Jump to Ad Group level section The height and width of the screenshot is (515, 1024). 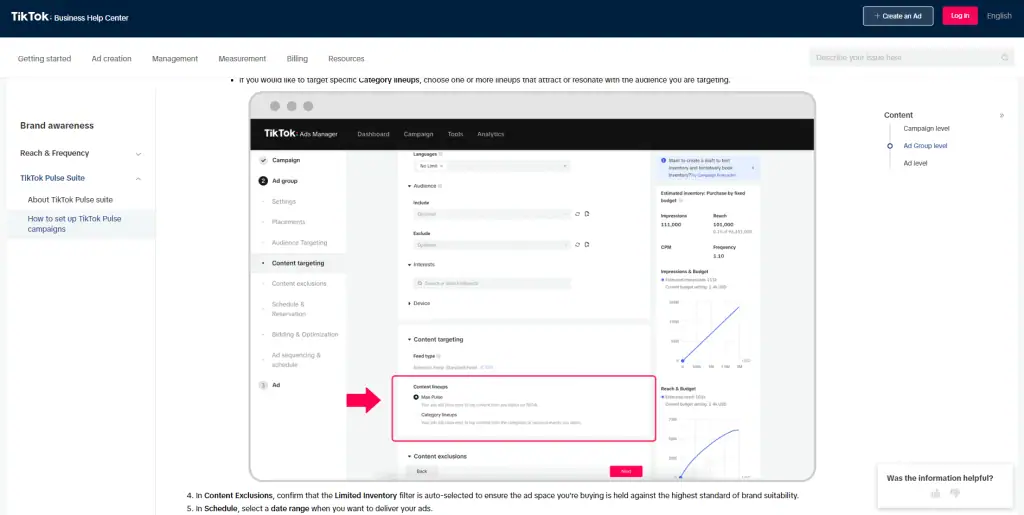click(925, 146)
